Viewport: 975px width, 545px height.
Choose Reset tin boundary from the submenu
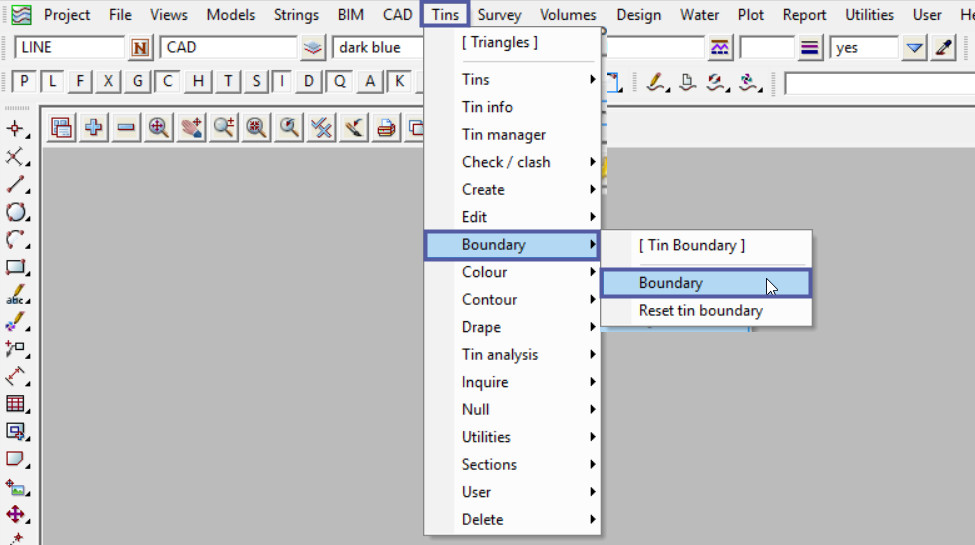pyautogui.click(x=700, y=311)
